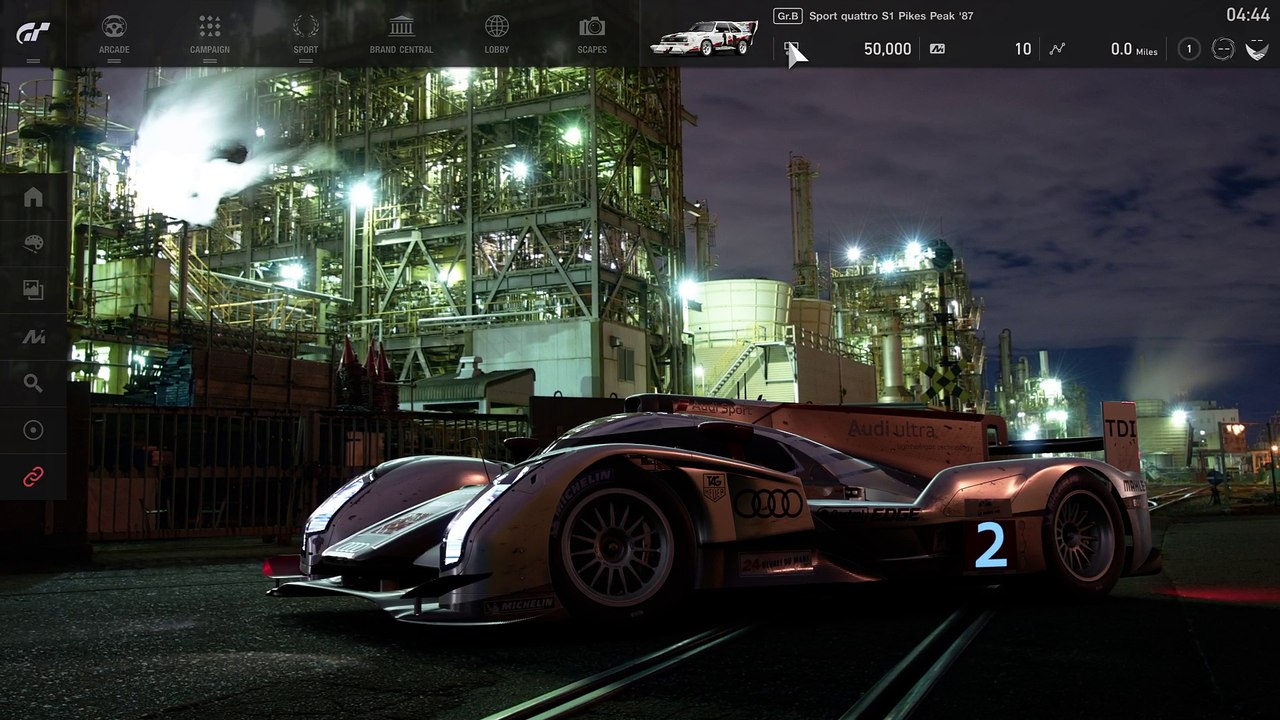Click the Gran Turismo GT logo
The width and height of the screenshot is (1280, 720).
(x=33, y=32)
